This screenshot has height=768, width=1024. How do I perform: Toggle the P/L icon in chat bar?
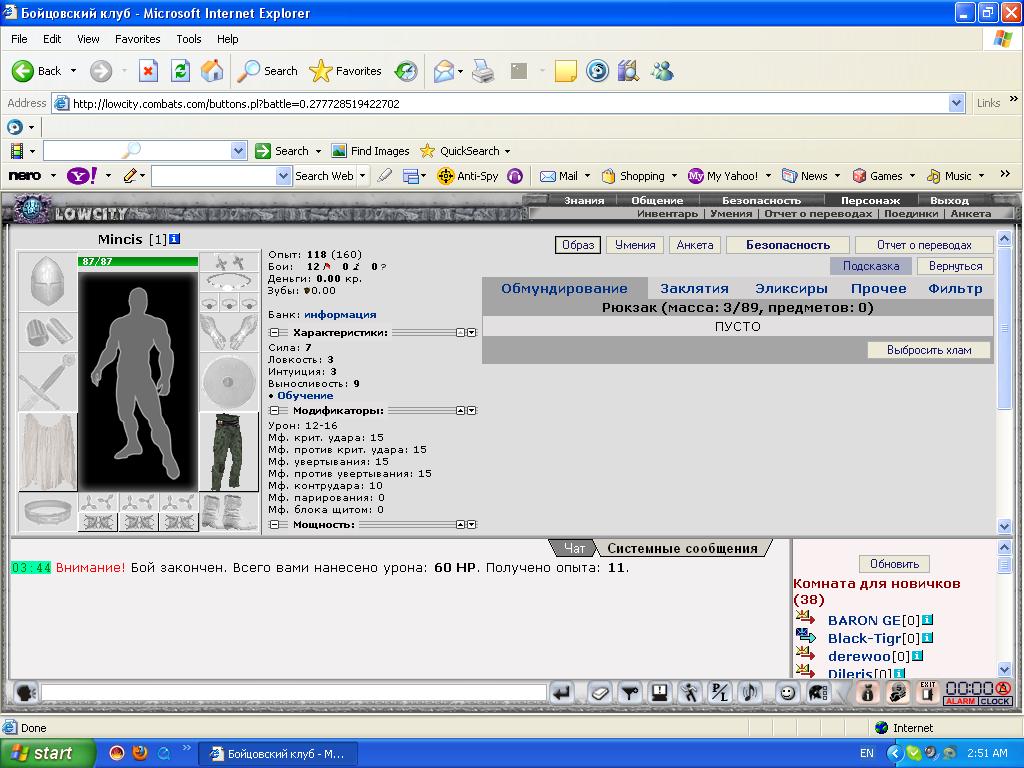click(x=720, y=693)
